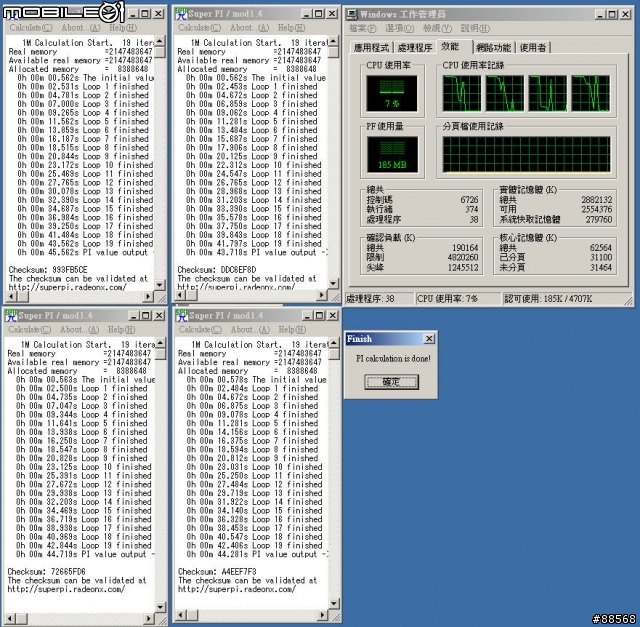Click scroll-down arrow in top-middle Super PI window
This screenshot has height=627, width=640.
coord(333,283)
